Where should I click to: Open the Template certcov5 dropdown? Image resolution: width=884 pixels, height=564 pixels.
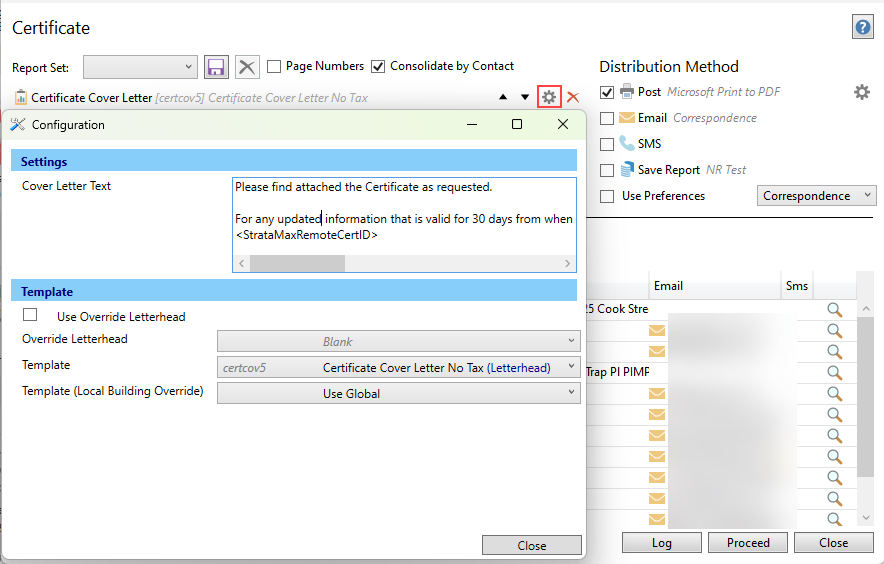[x=399, y=367]
